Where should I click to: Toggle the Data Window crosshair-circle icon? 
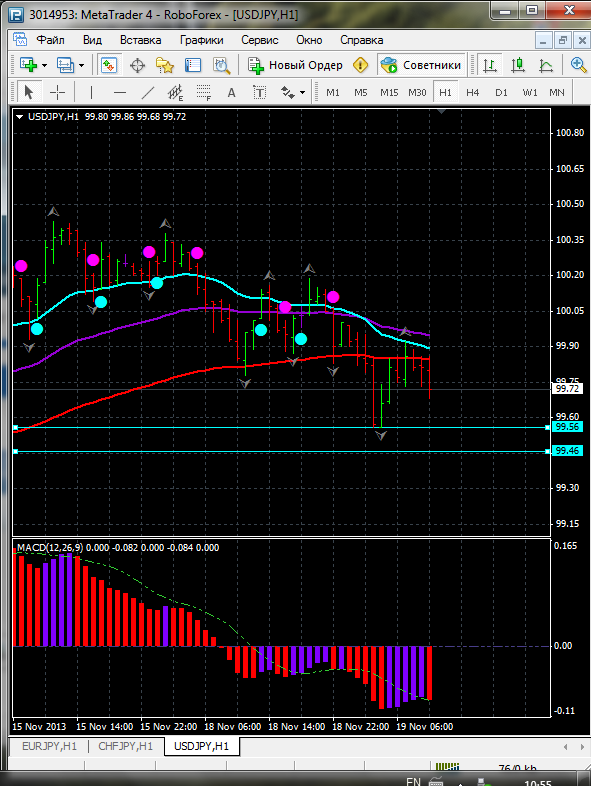point(137,65)
